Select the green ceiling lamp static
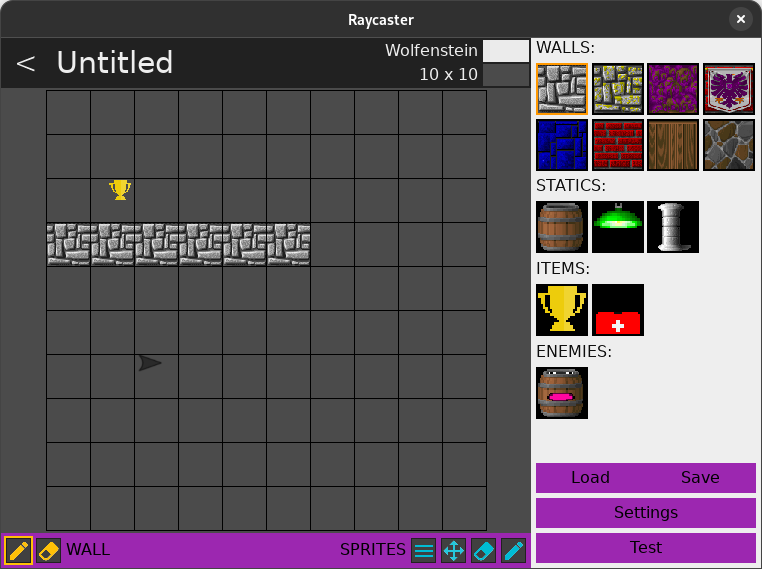 click(617, 227)
